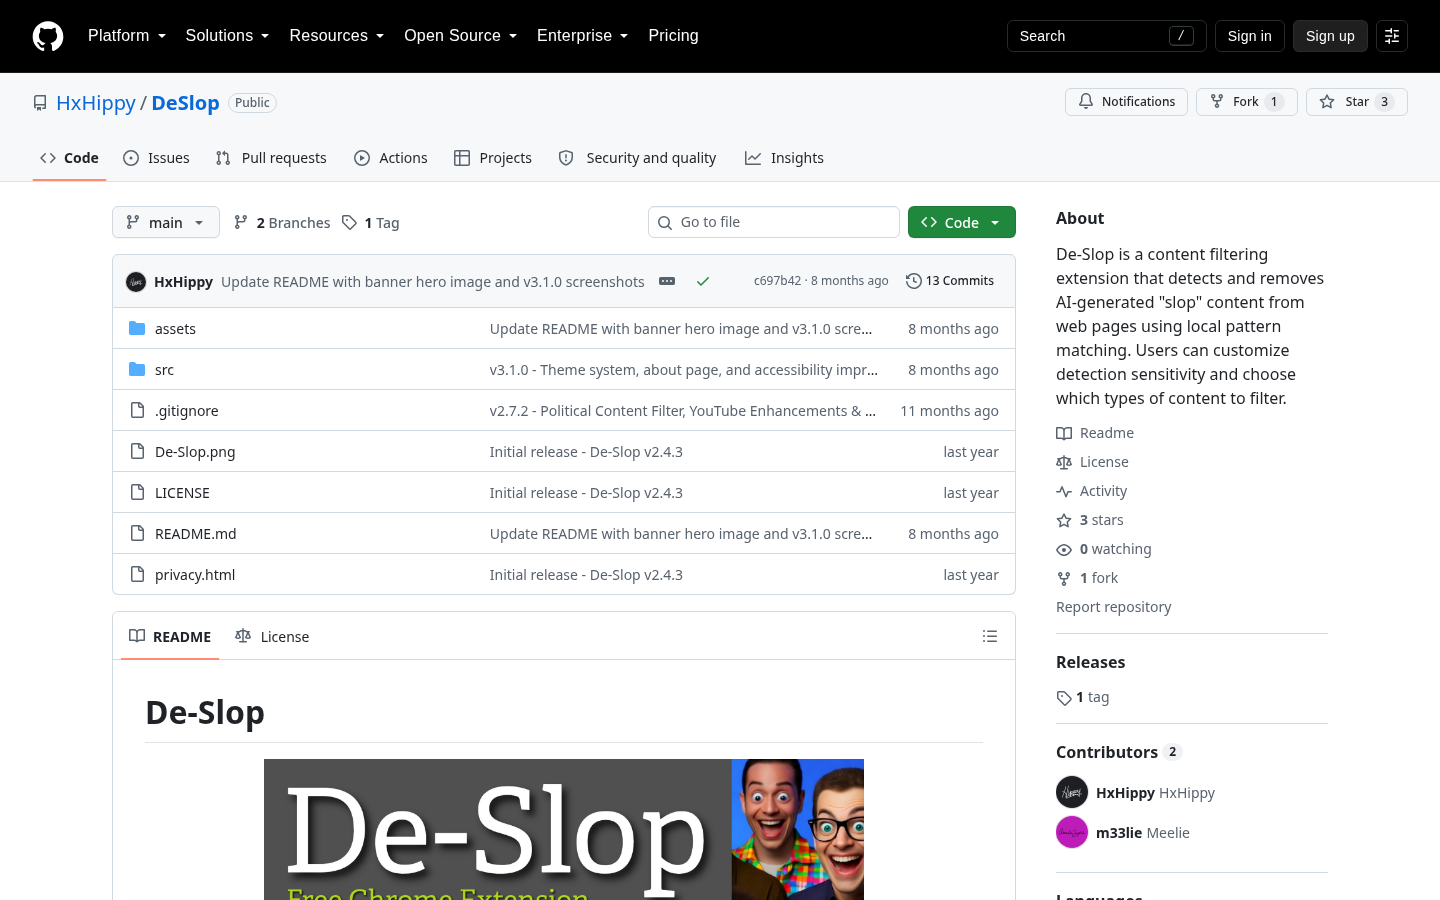Click the Go to file input

tap(774, 222)
